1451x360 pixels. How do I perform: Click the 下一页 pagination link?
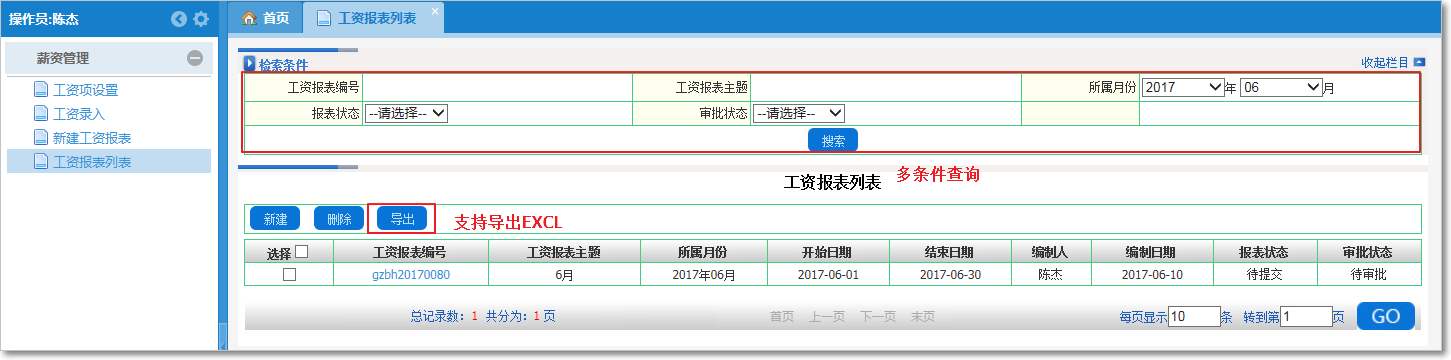878,316
